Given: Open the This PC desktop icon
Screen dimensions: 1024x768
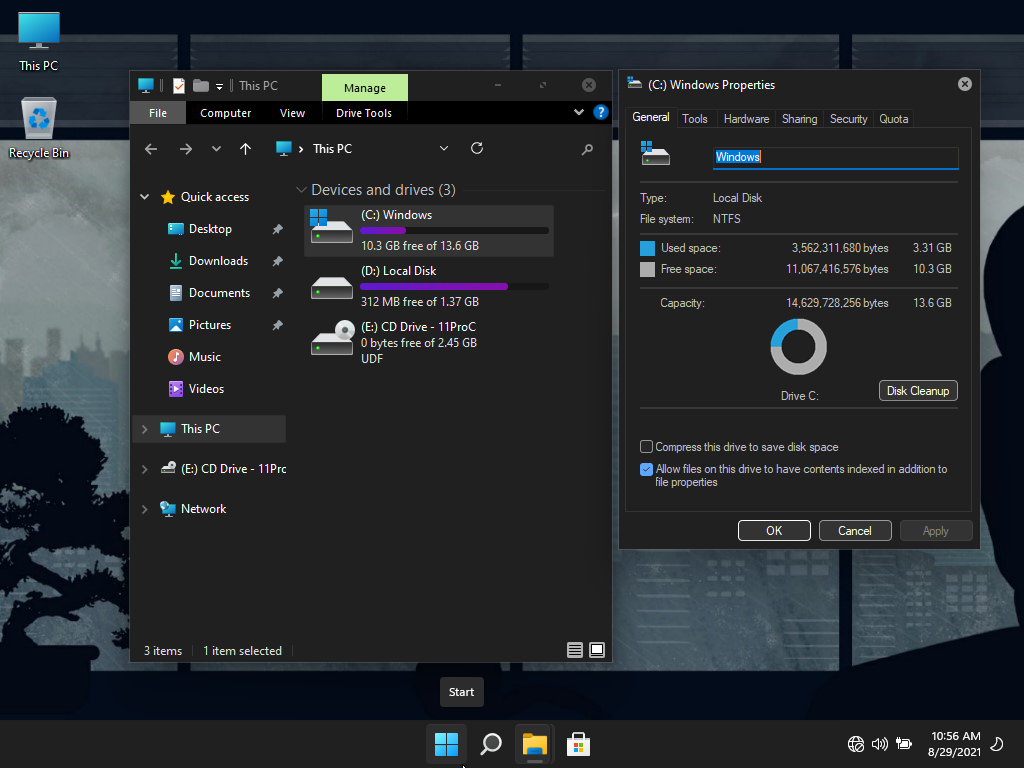Looking at the screenshot, I should (x=39, y=42).
